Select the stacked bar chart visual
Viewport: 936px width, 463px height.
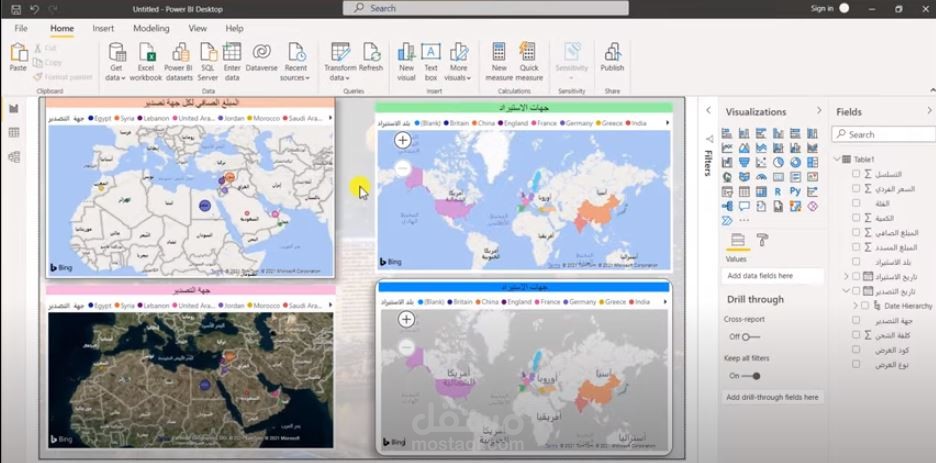click(x=727, y=133)
